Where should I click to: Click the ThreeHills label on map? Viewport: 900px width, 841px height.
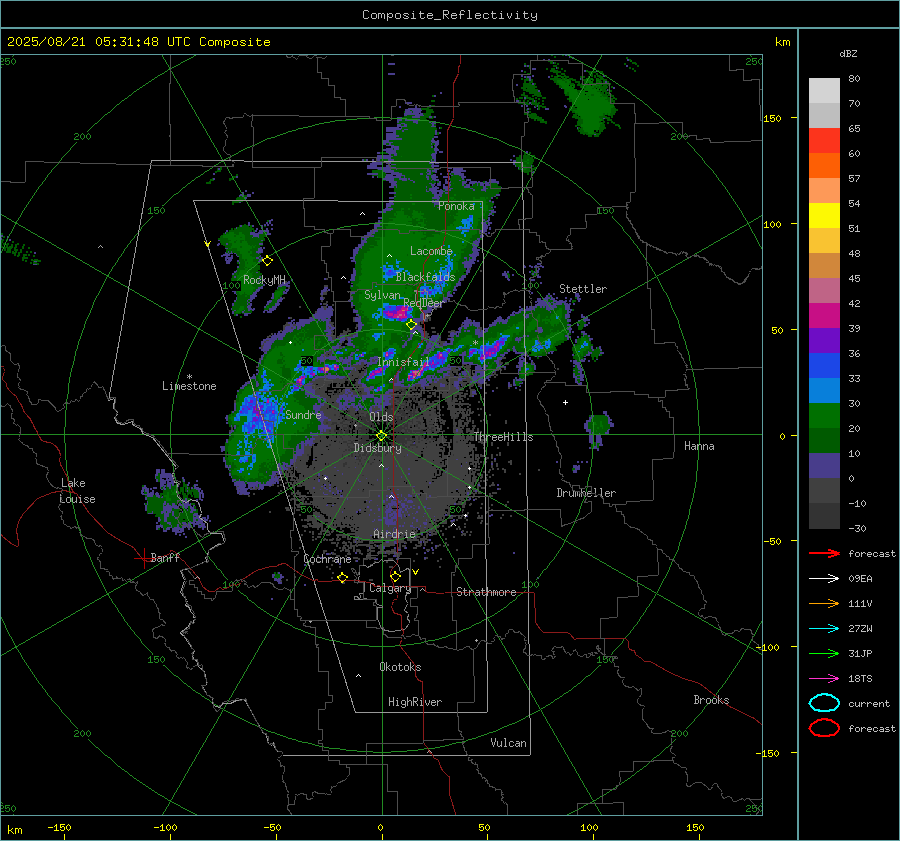[503, 437]
